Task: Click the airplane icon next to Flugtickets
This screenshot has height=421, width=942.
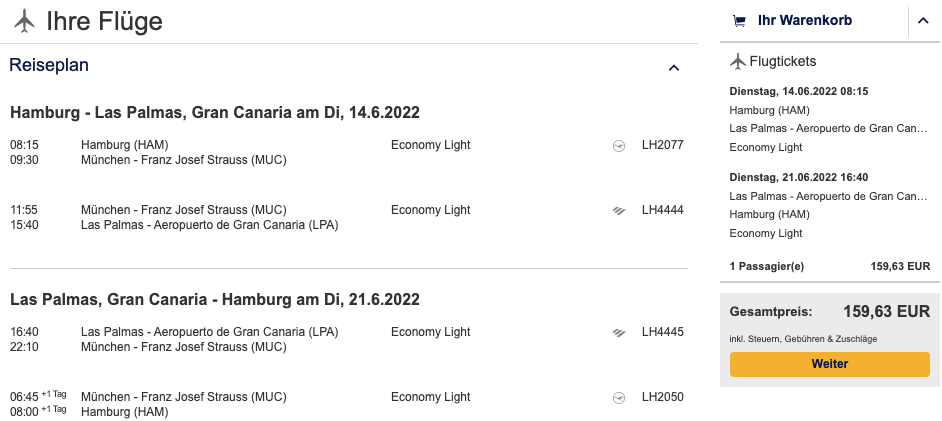Action: (x=739, y=62)
